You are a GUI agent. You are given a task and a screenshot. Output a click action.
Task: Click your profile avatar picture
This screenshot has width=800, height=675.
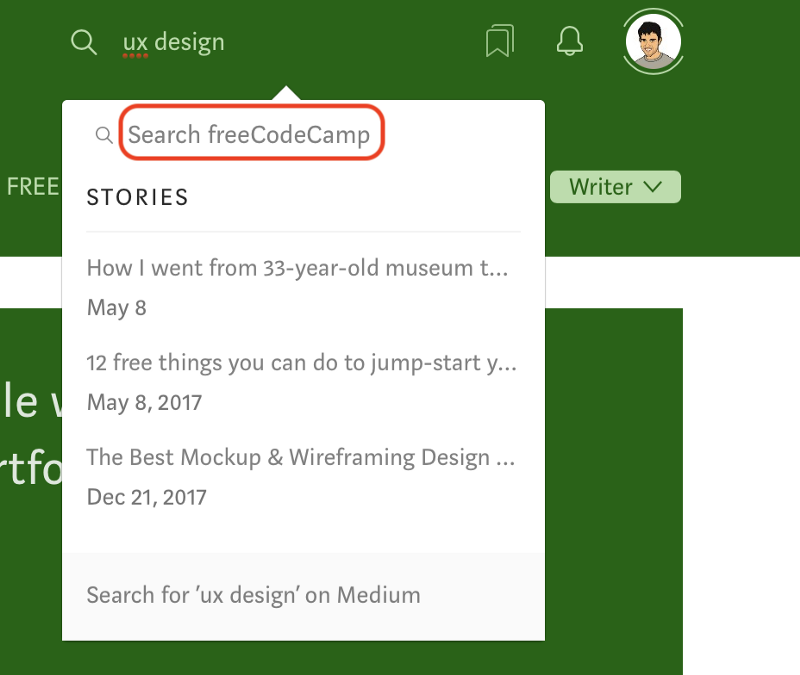653,42
